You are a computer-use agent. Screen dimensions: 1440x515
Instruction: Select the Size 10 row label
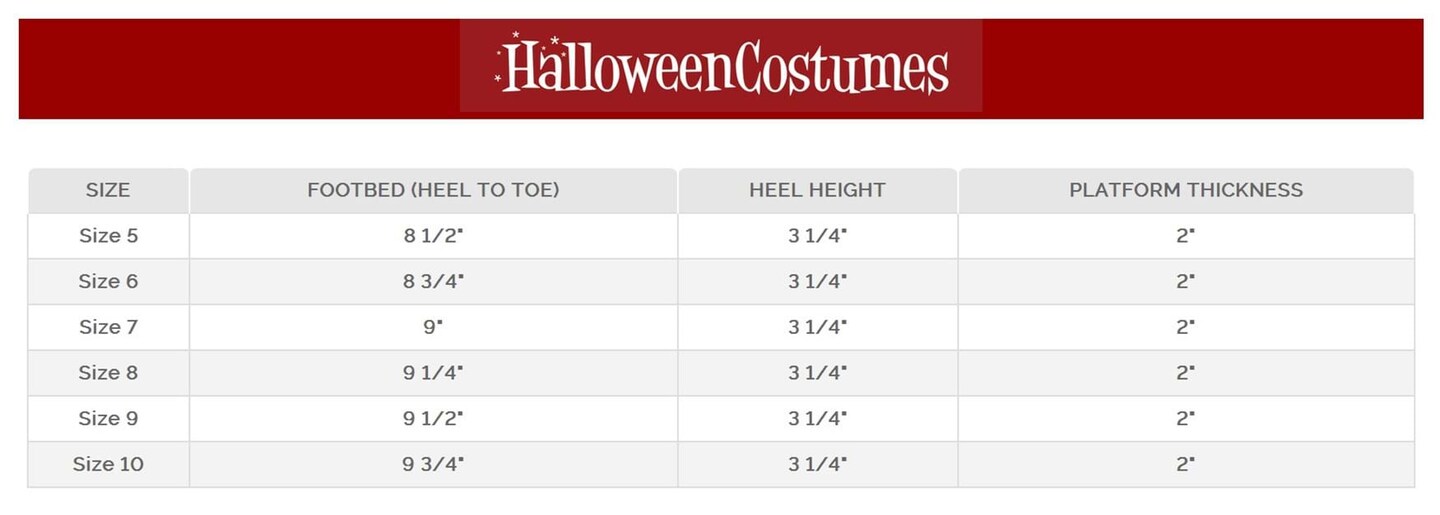tap(108, 464)
